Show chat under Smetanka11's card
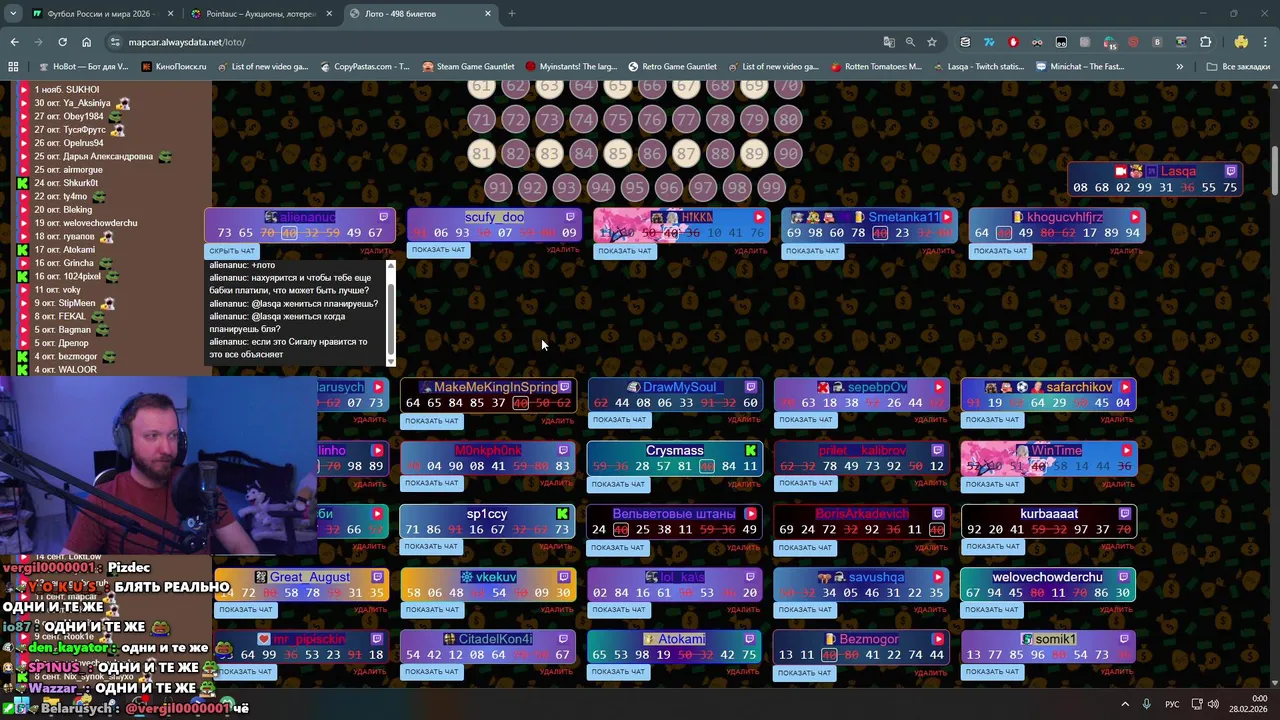Viewport: 1280px width, 720px height. (x=812, y=251)
